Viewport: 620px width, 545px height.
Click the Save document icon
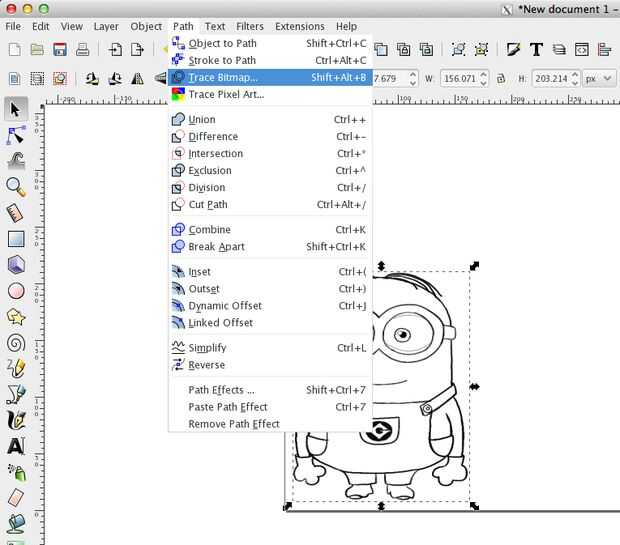[x=60, y=50]
